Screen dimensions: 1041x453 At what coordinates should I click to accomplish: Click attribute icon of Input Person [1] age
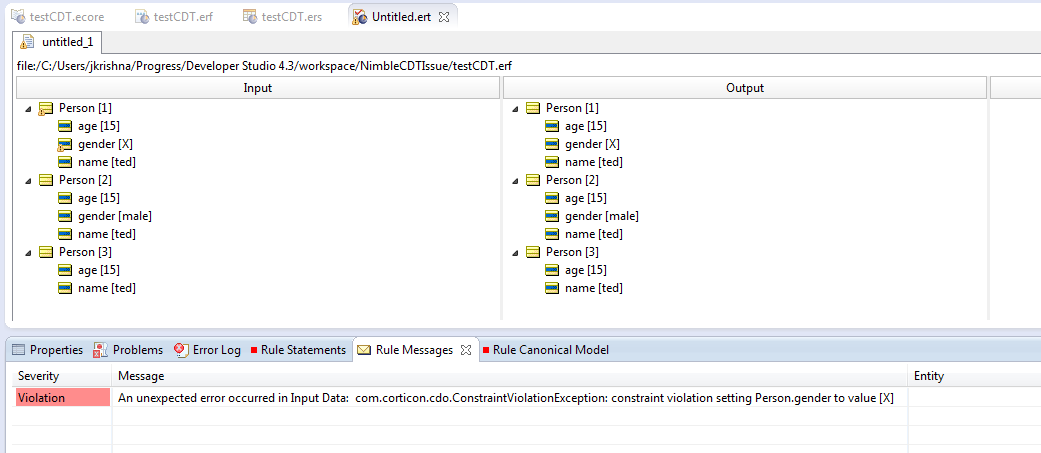[x=64, y=126]
